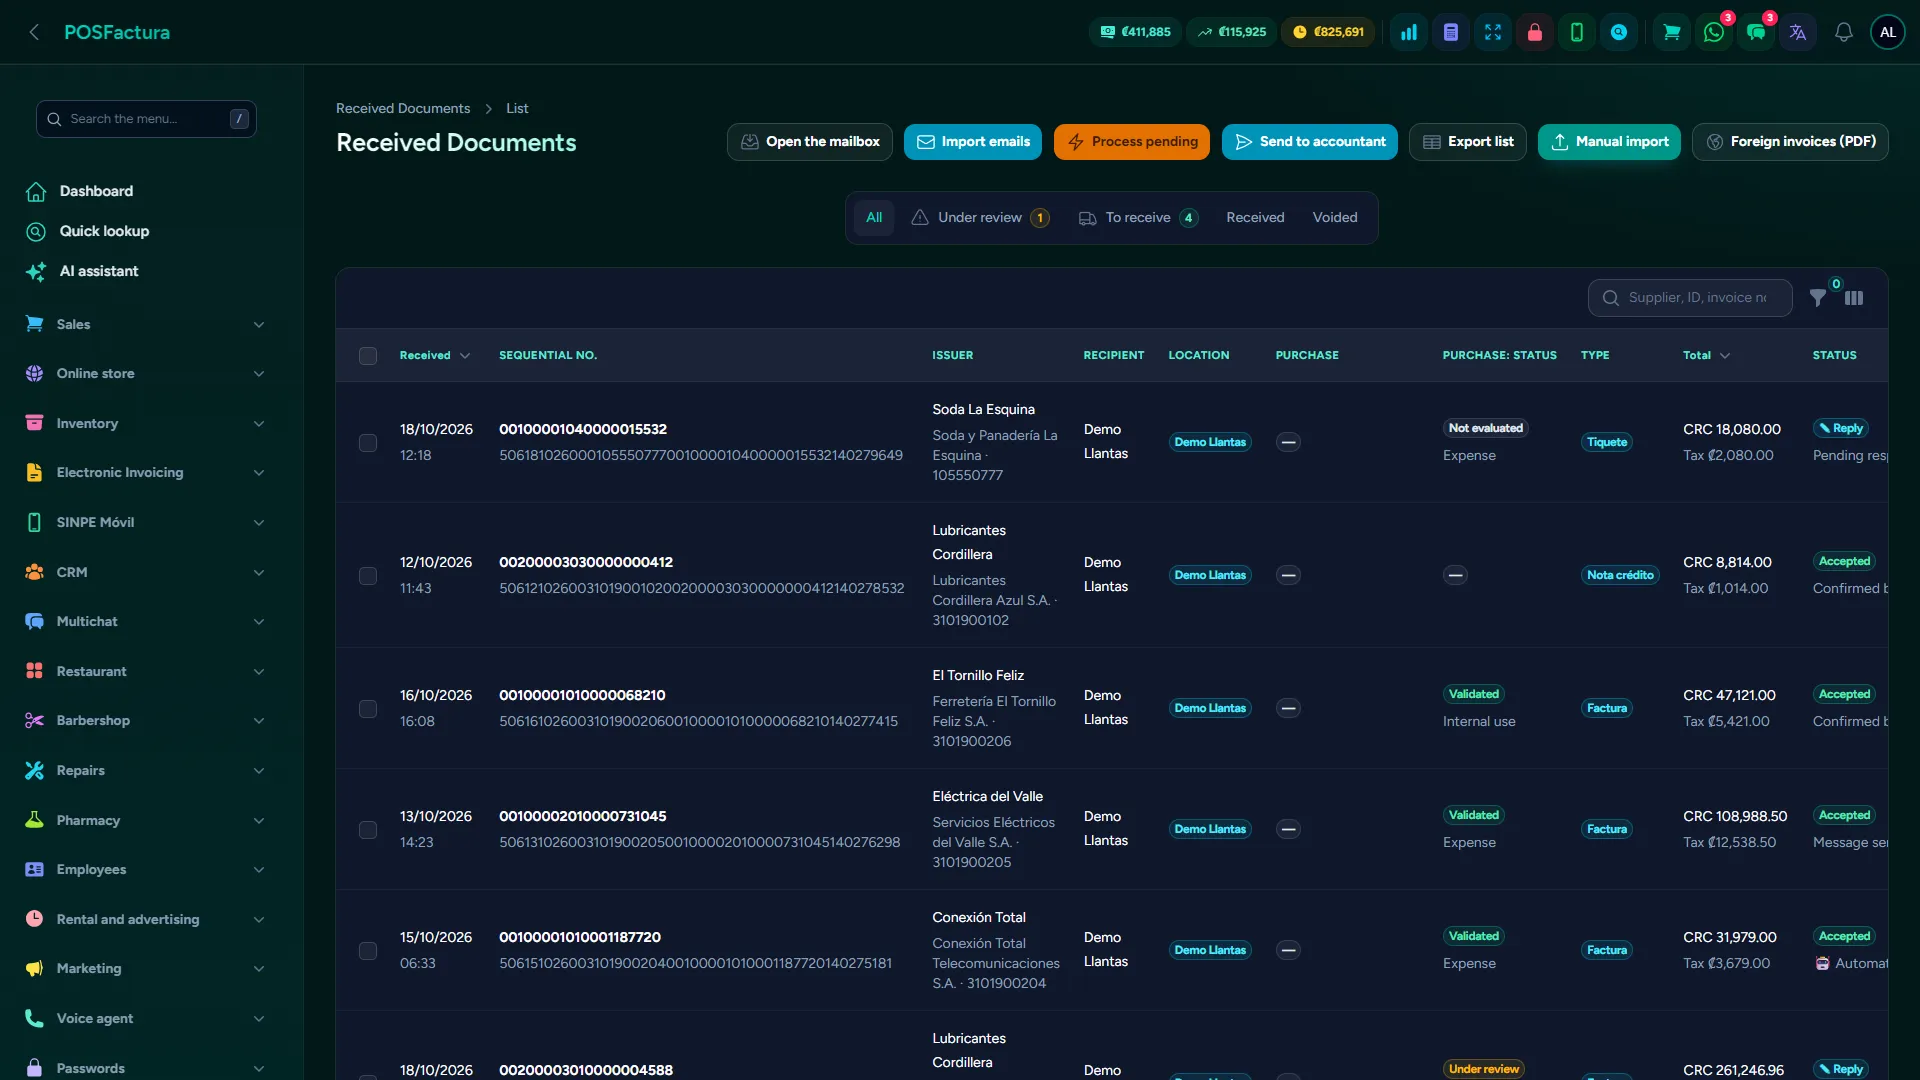Viewport: 1920px width, 1080px height.
Task: Open the AL user avatar menu
Action: [x=1888, y=32]
